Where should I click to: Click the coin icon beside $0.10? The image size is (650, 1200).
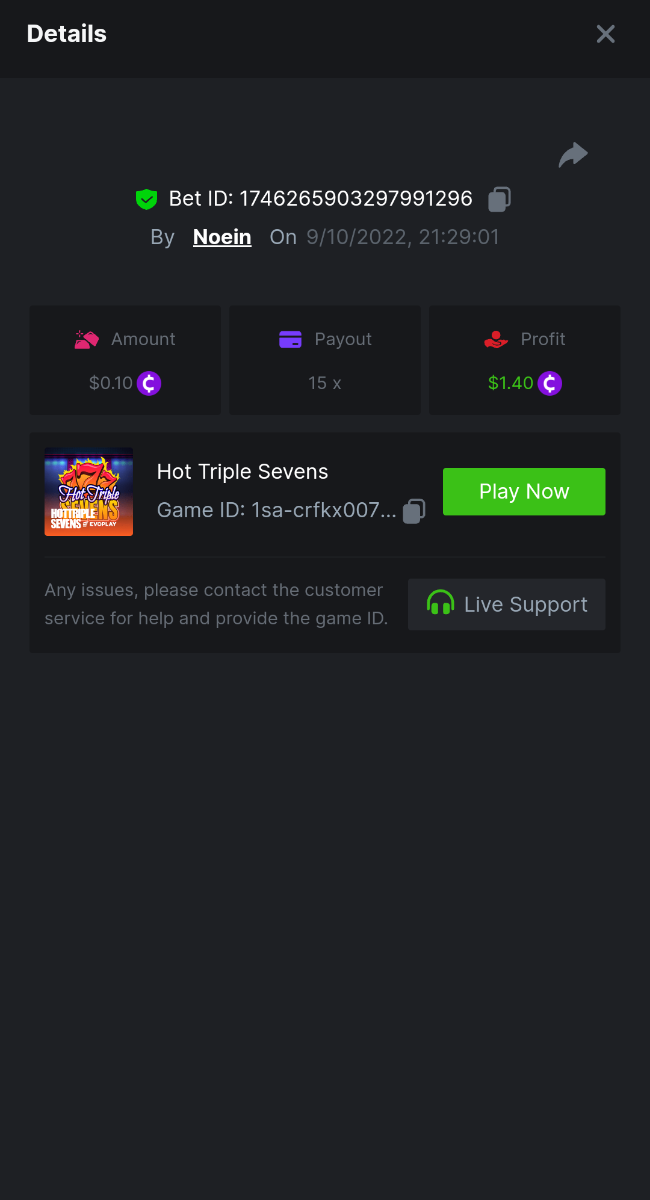coord(149,383)
